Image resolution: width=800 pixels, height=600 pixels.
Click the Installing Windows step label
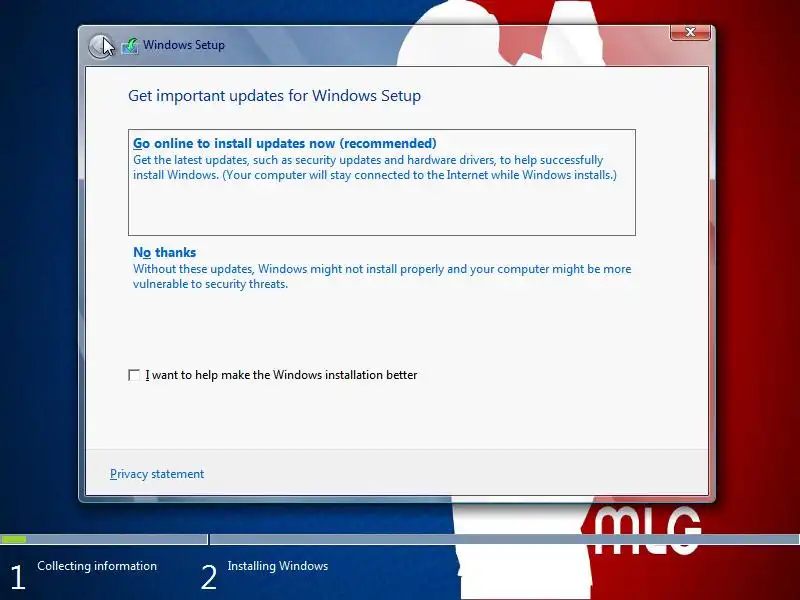(278, 566)
